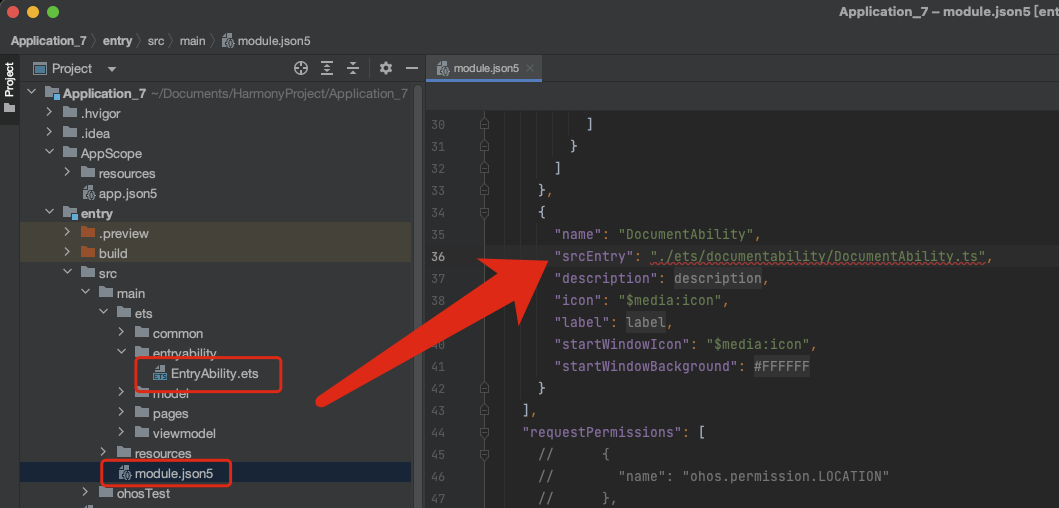Expand the build folder
The width and height of the screenshot is (1059, 508).
(67, 253)
